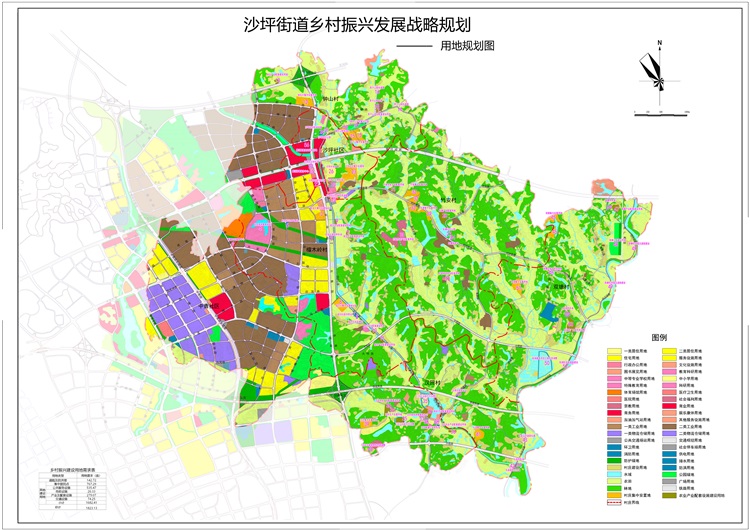Click the 二类工业用地 dark brown swatch

669,427
